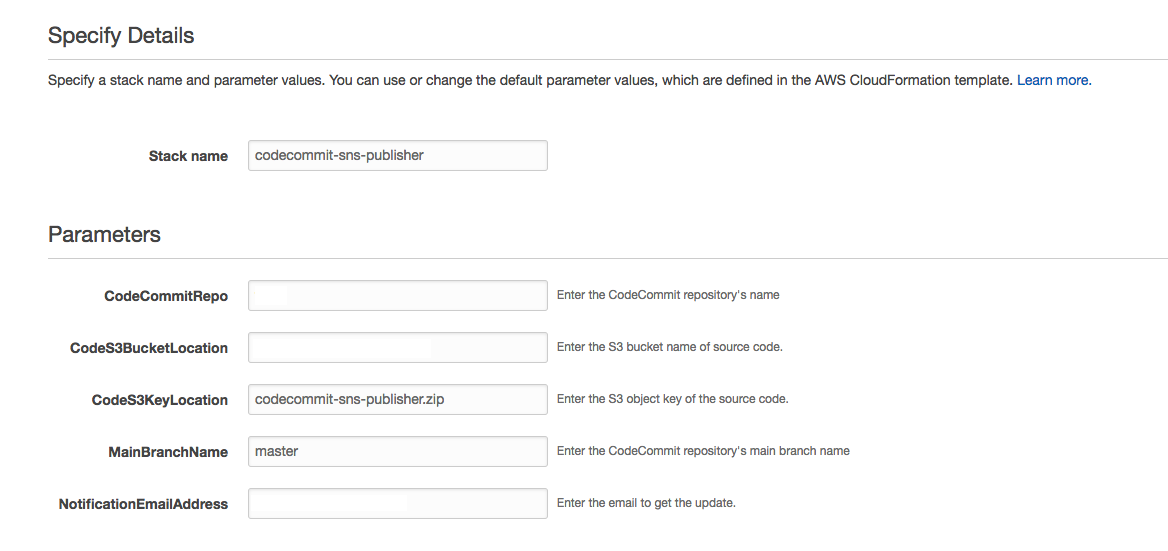
Task: Click the Stack name input field
Action: 397,155
